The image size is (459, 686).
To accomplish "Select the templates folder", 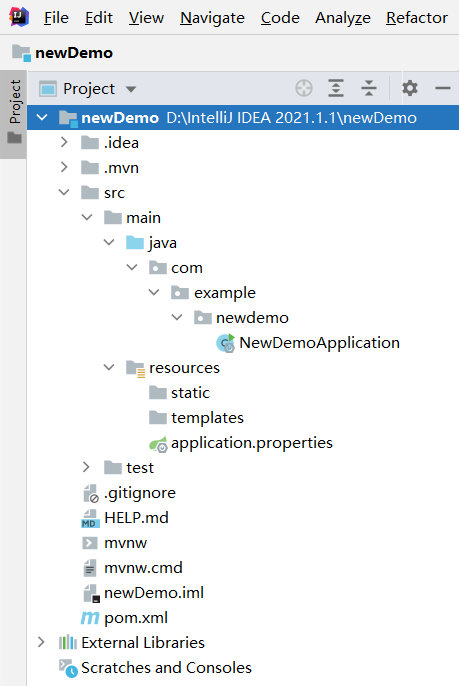I will click(207, 418).
